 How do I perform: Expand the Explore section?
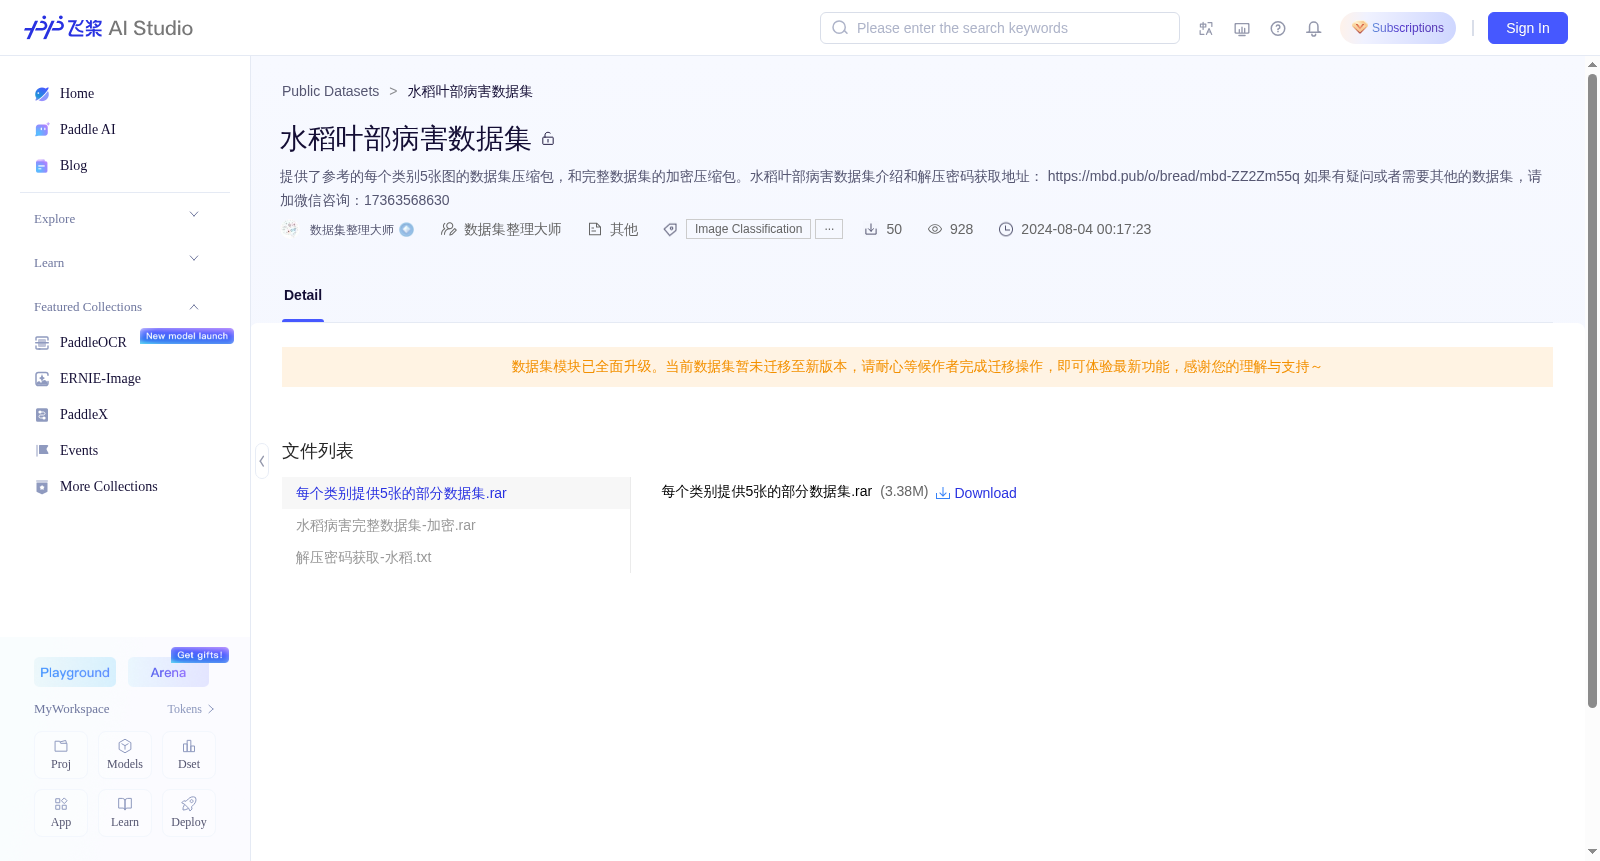117,218
